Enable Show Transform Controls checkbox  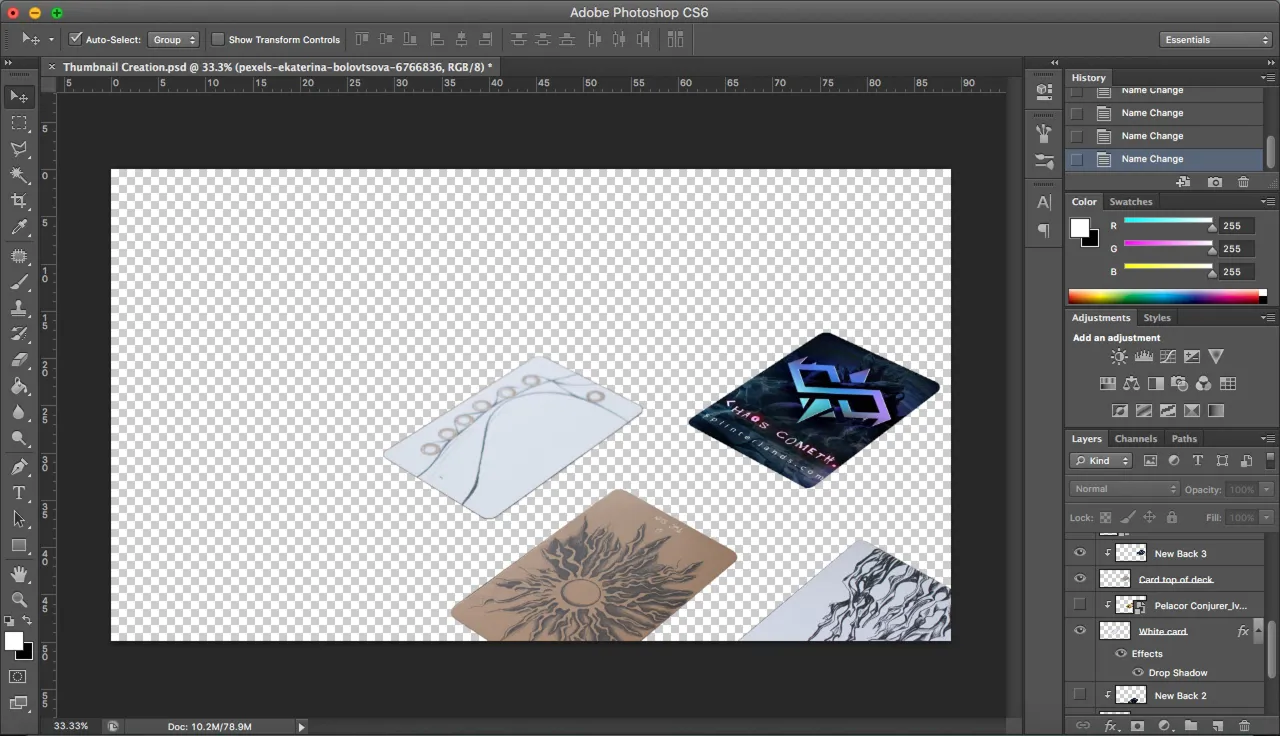pos(218,39)
